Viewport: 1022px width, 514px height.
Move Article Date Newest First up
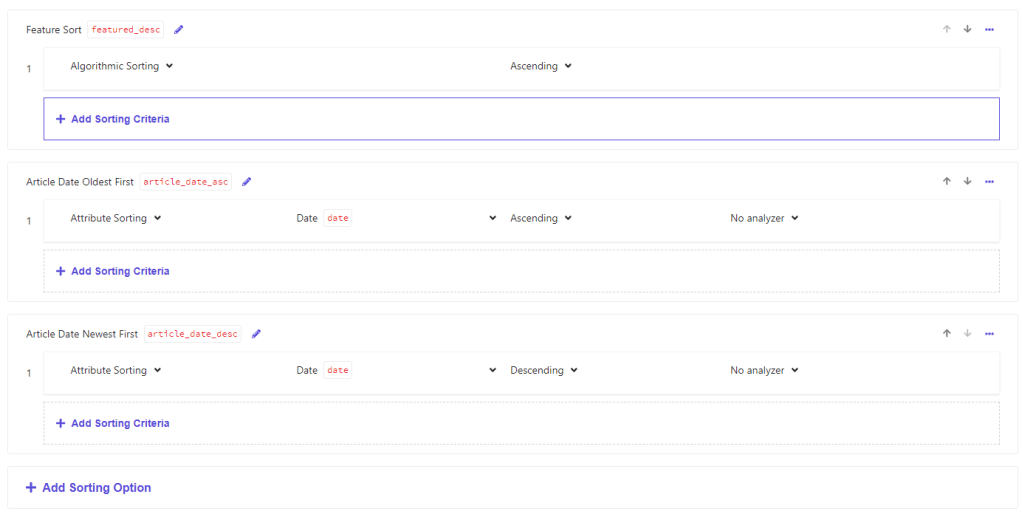coord(946,333)
